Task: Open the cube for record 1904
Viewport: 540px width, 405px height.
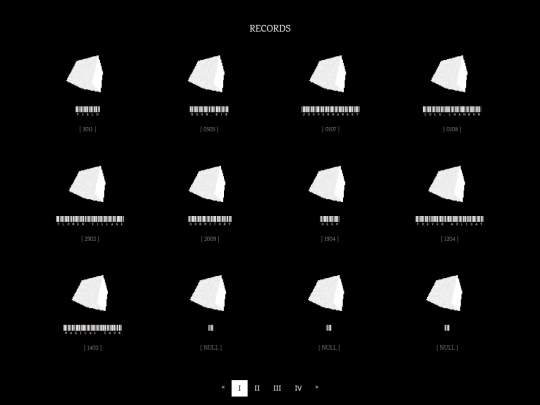Action: 327,184
